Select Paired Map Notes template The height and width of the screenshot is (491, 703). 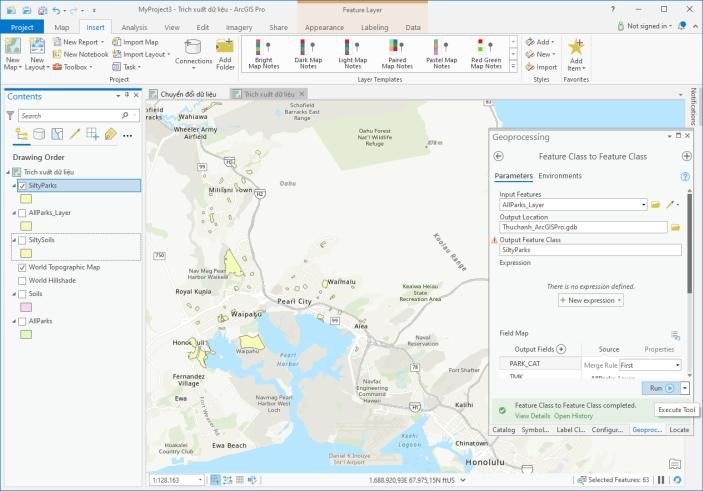click(x=397, y=54)
